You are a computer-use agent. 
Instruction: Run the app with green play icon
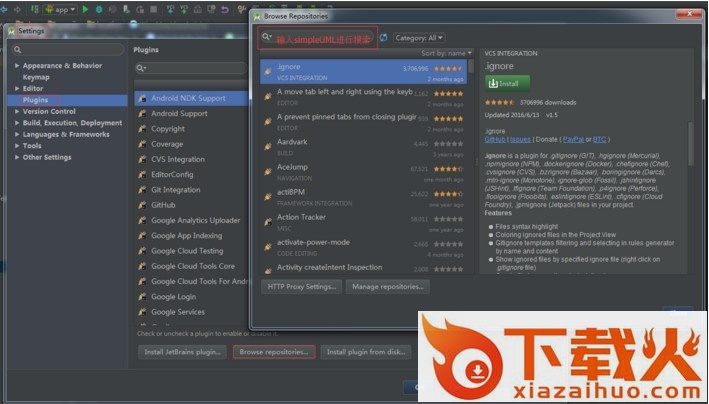click(x=85, y=9)
